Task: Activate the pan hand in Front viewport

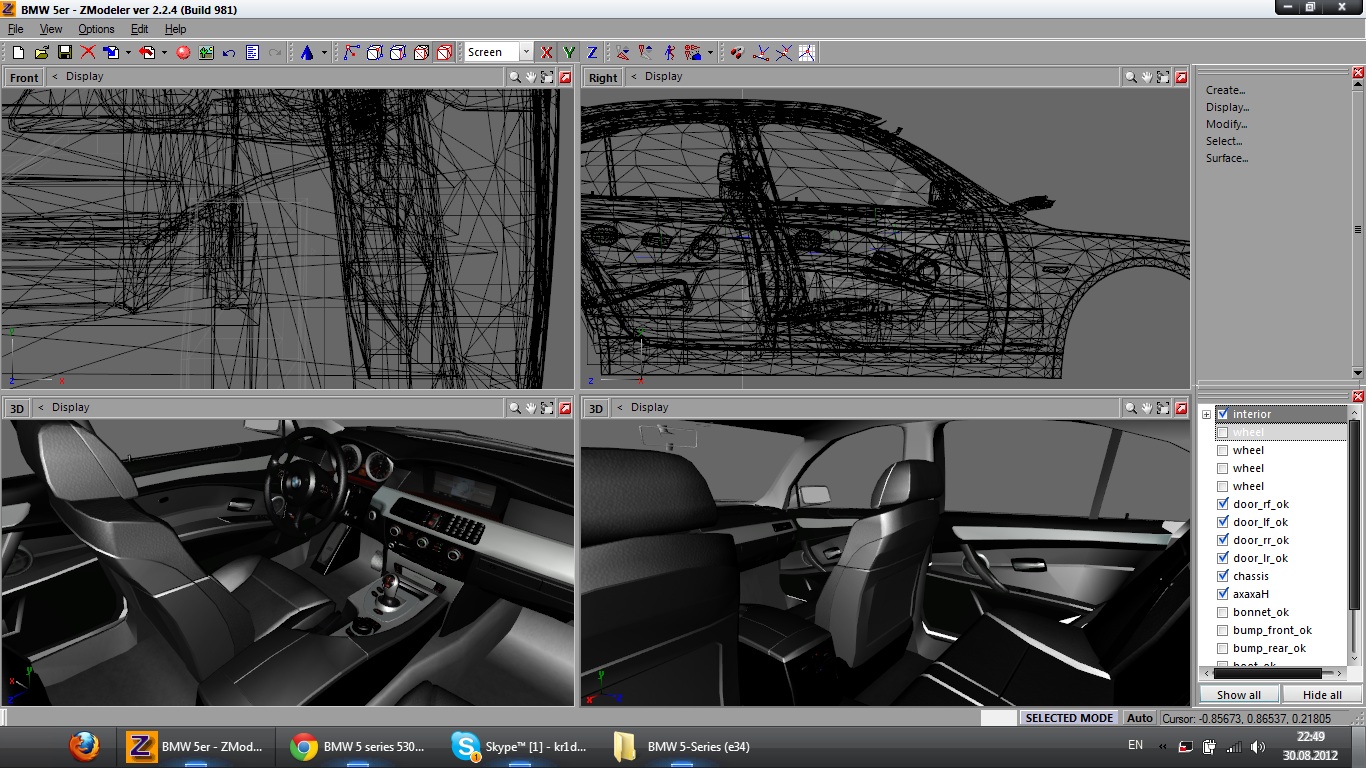Action: [x=531, y=77]
